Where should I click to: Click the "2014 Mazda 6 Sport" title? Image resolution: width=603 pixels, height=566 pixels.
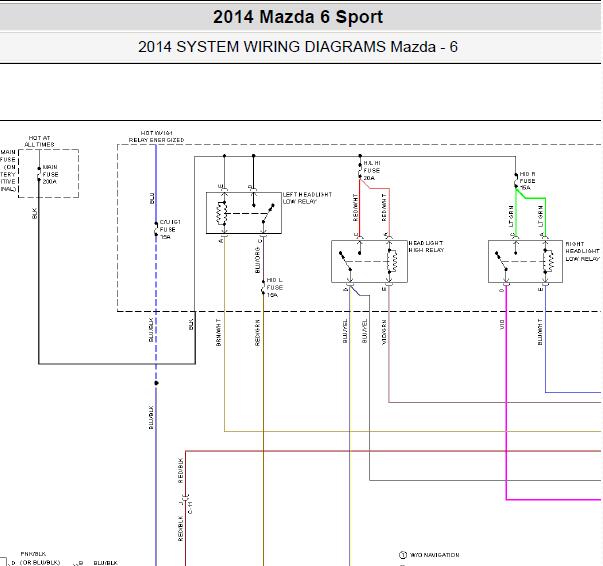pos(298,17)
